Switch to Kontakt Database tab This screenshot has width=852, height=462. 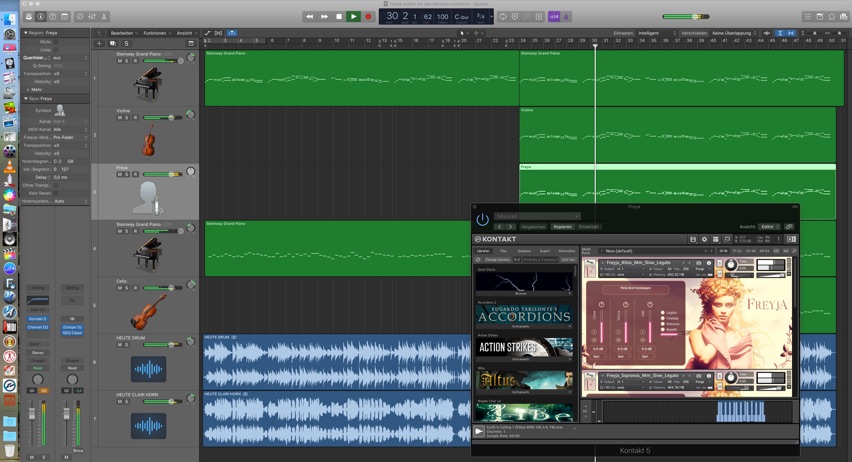pyautogui.click(x=524, y=251)
